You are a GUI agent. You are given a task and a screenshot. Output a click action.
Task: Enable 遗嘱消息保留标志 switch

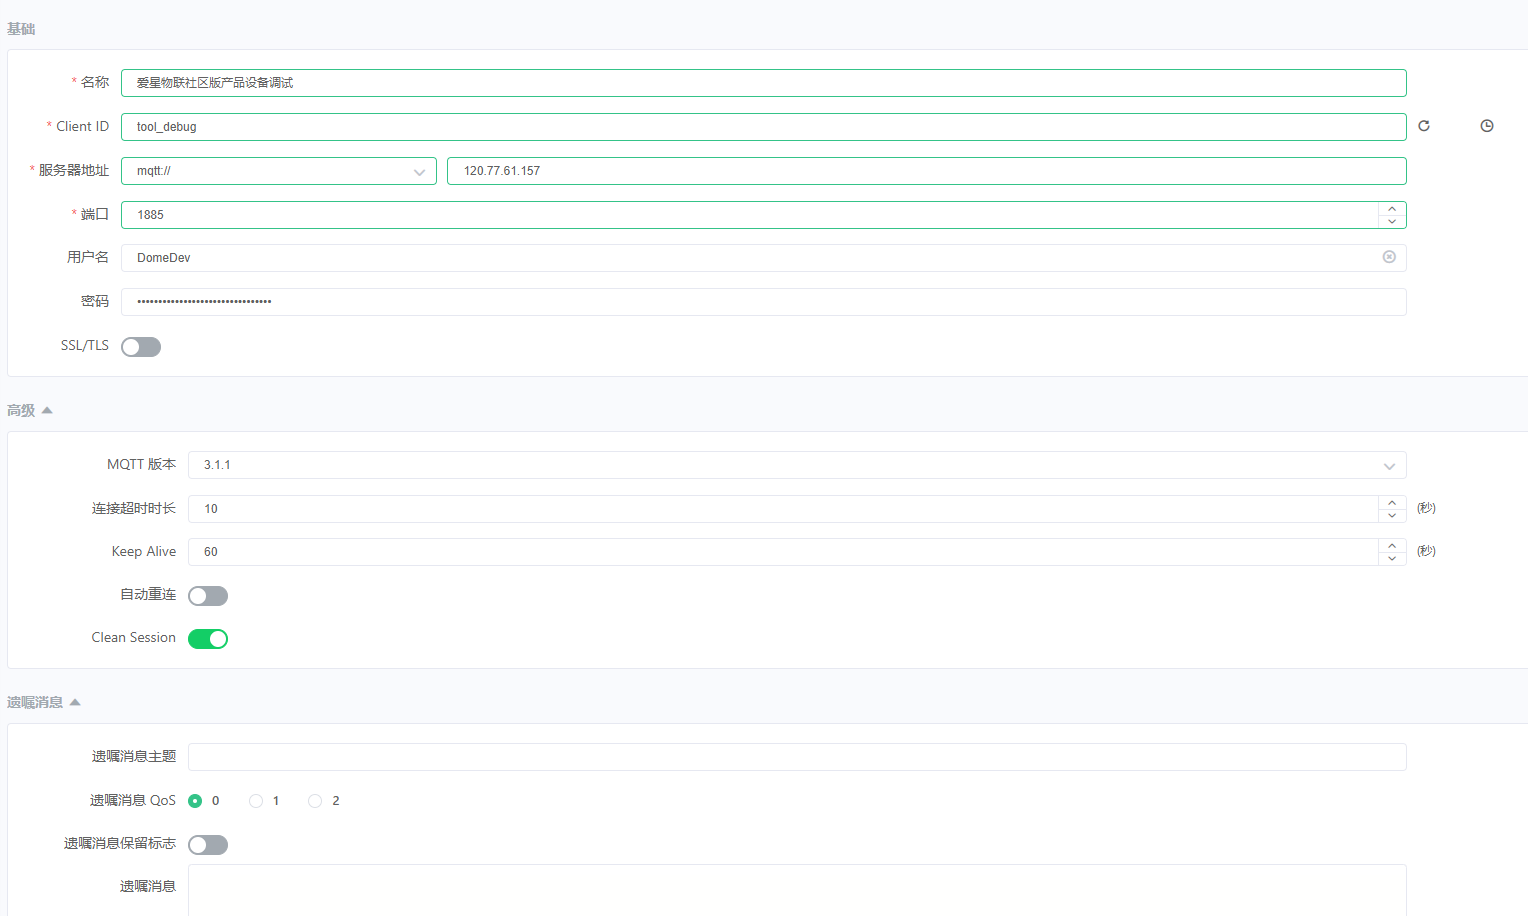point(208,845)
